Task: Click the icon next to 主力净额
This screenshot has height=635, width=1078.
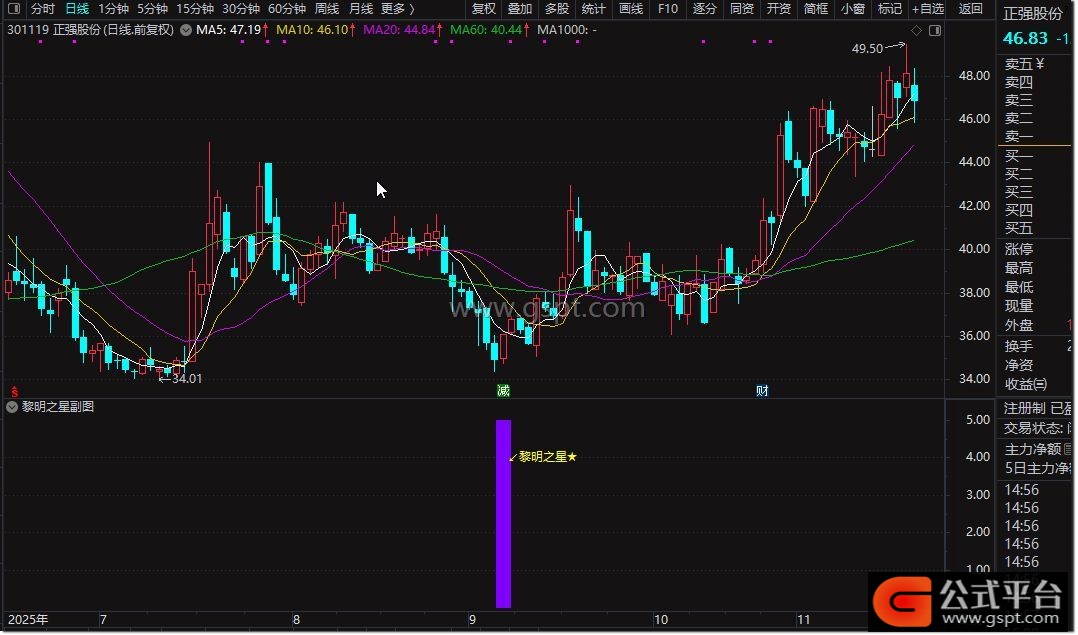Action: 1068,449
